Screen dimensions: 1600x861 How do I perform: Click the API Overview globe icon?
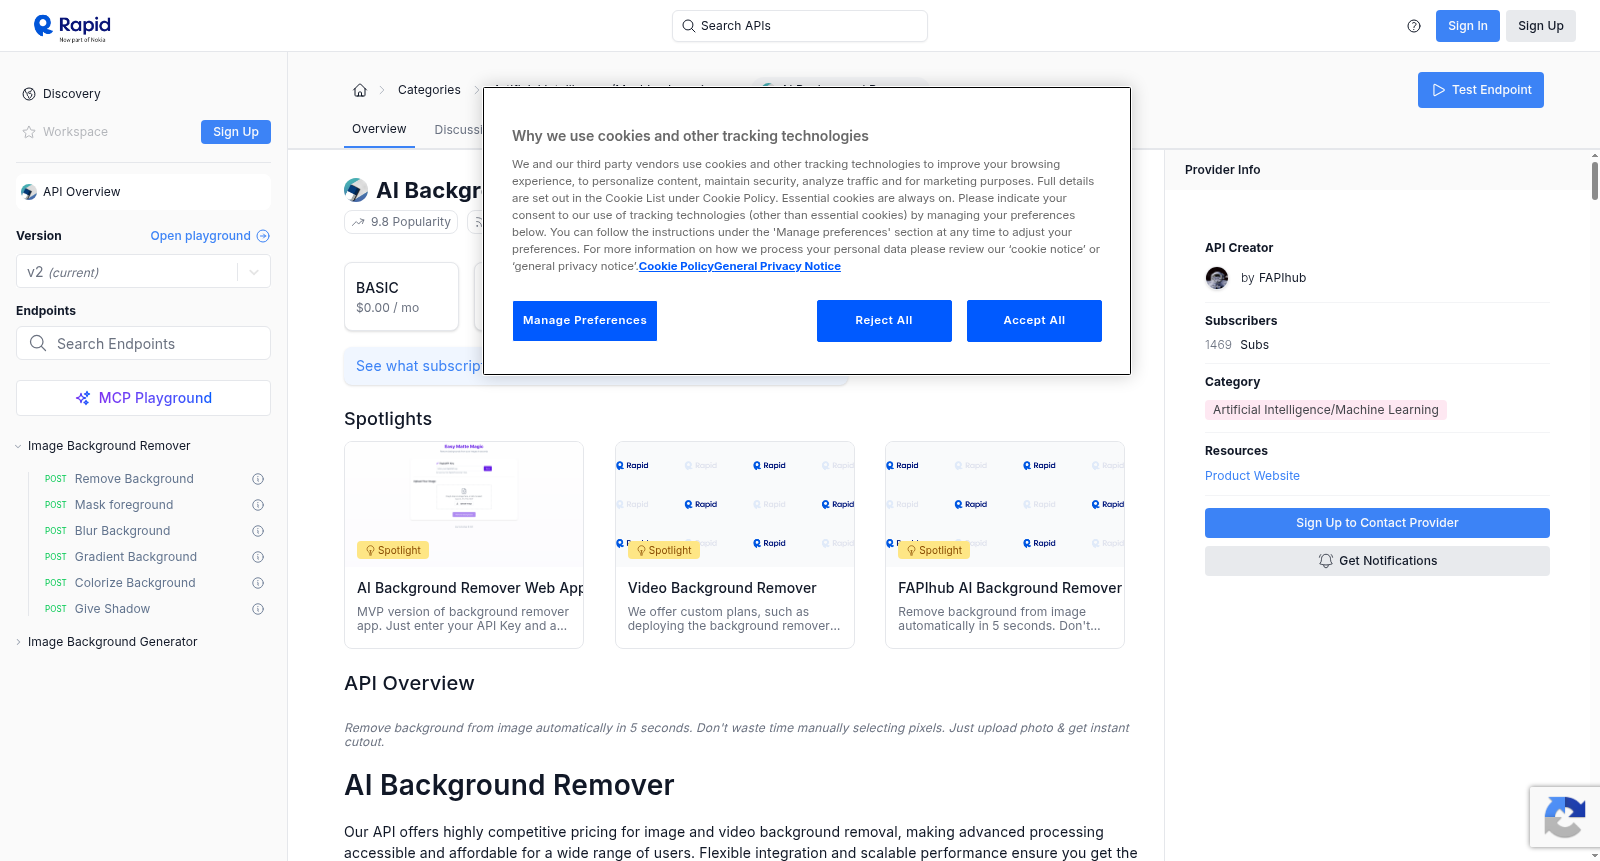[x=29, y=192]
